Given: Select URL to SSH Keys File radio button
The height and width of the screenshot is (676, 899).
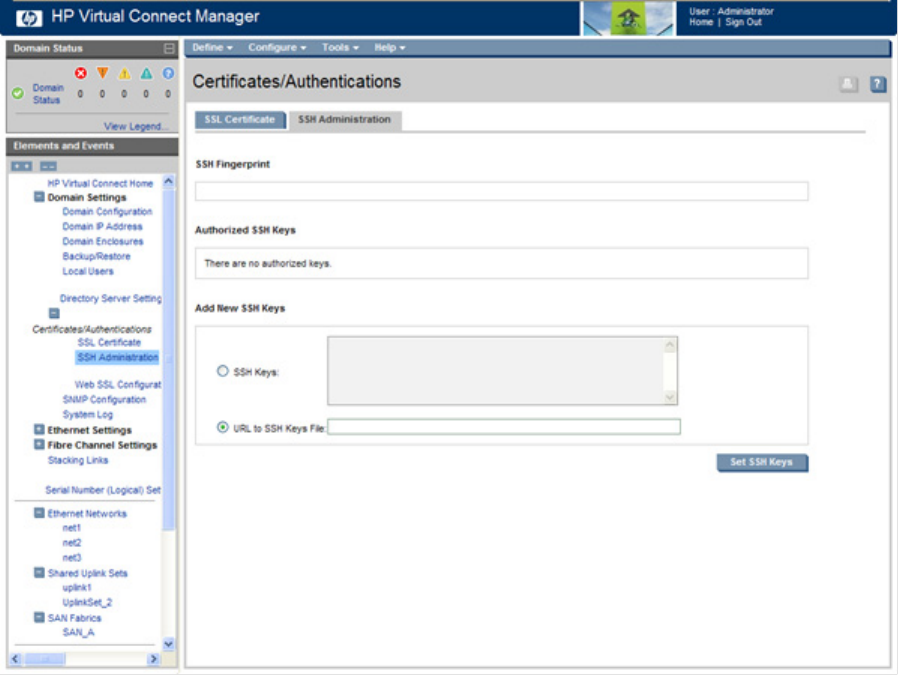Looking at the screenshot, I should (x=222, y=427).
